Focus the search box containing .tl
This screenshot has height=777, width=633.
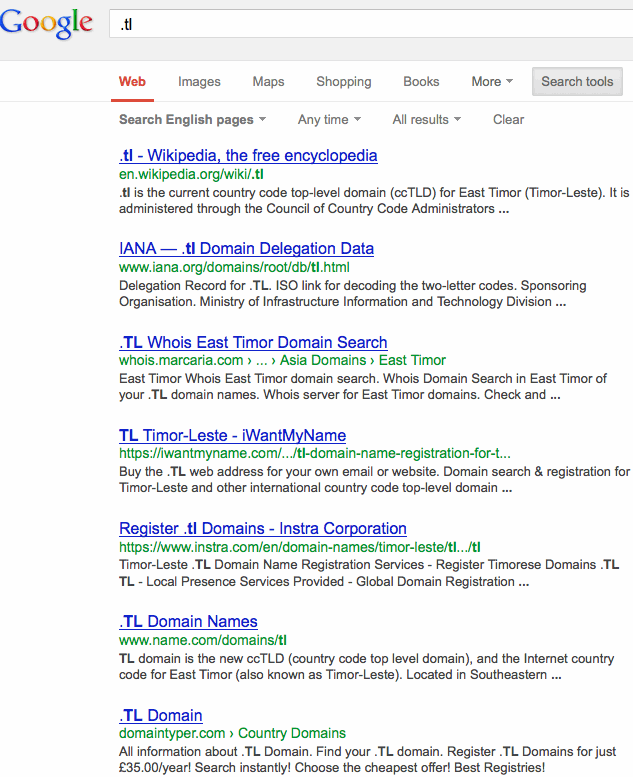pos(371,24)
